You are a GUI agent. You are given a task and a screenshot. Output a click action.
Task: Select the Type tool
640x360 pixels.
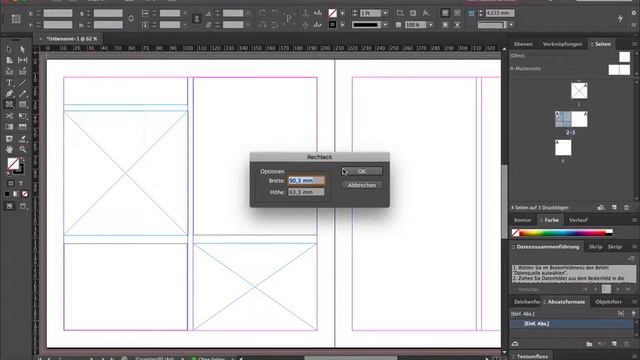click(9, 83)
